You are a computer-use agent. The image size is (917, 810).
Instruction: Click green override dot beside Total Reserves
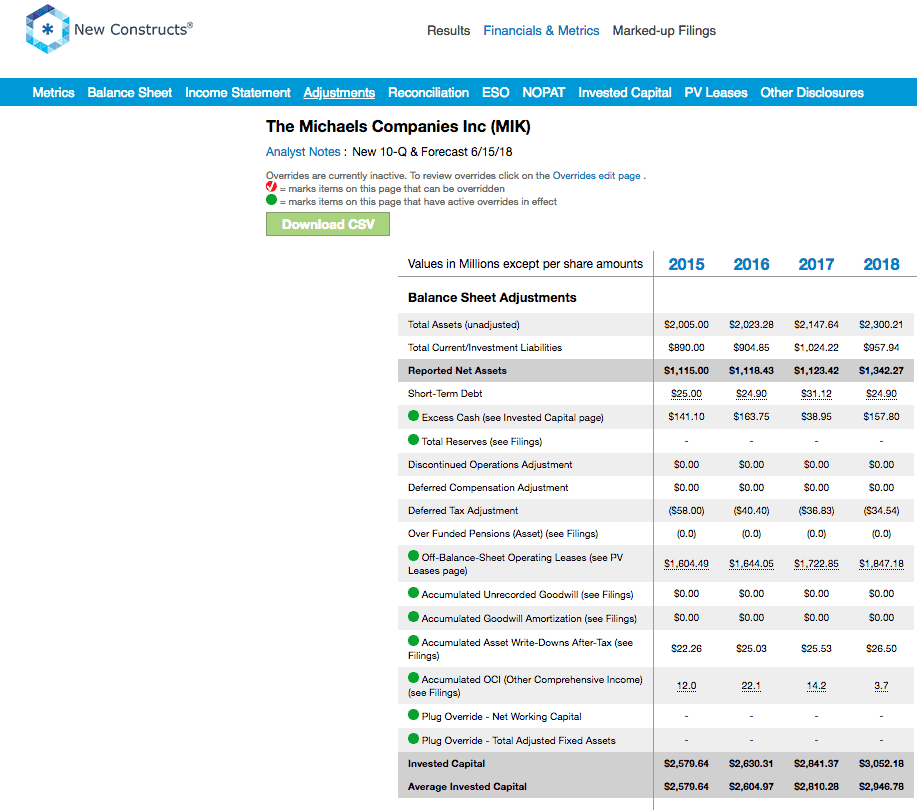[x=413, y=440]
